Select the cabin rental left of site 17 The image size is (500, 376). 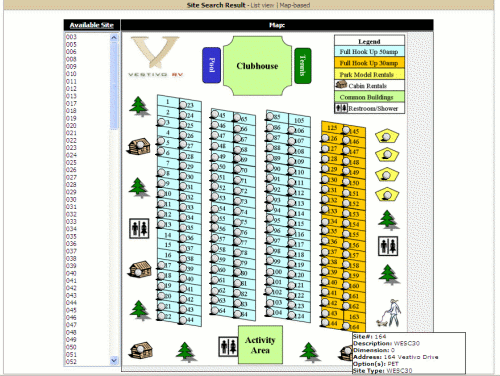(x=140, y=269)
